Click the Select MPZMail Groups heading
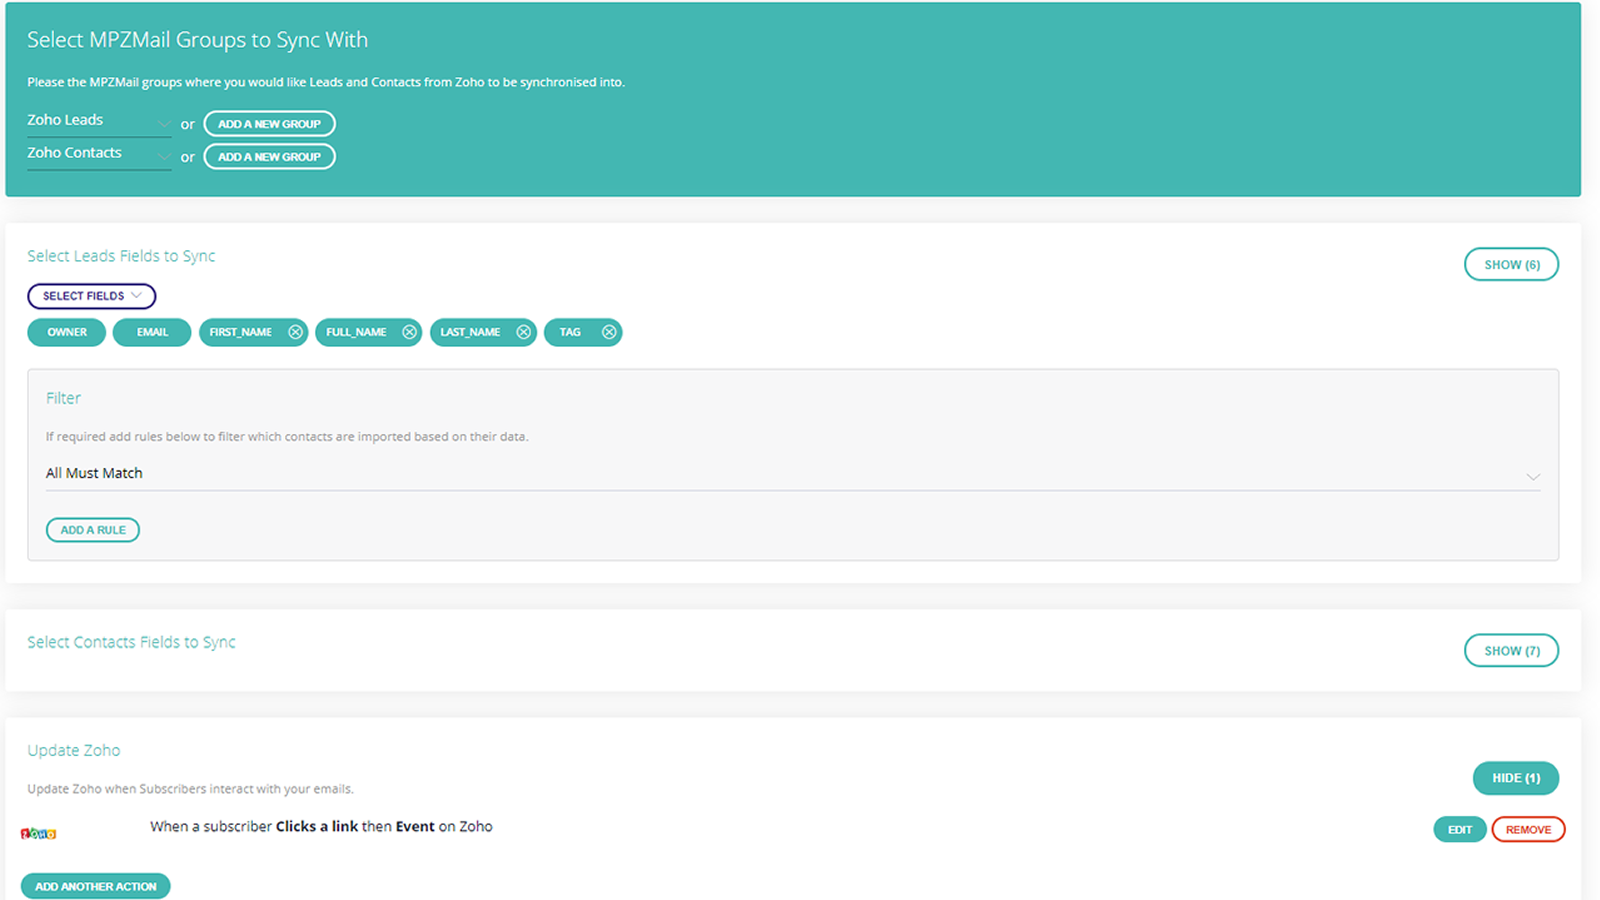Viewport: 1600px width, 900px height. coord(197,40)
